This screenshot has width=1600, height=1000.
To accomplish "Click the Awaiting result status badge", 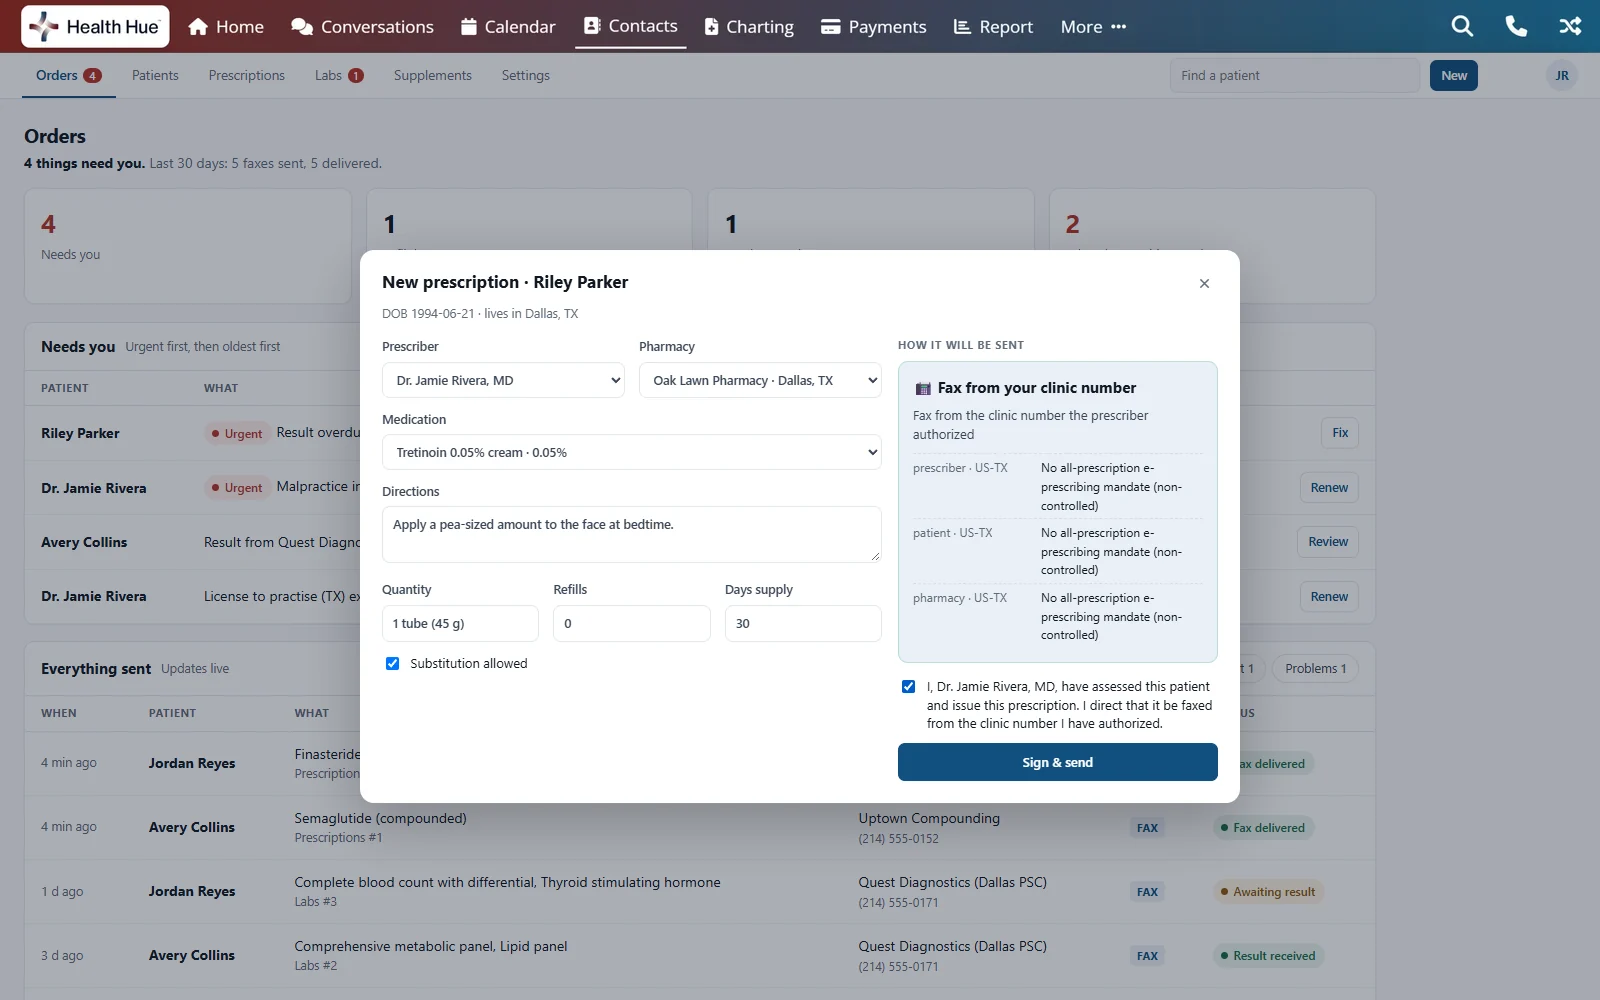I will [1268, 892].
